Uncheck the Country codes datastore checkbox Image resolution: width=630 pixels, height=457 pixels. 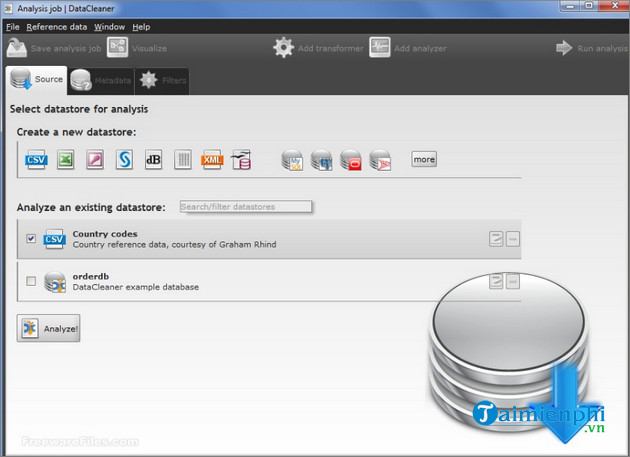tap(31, 239)
